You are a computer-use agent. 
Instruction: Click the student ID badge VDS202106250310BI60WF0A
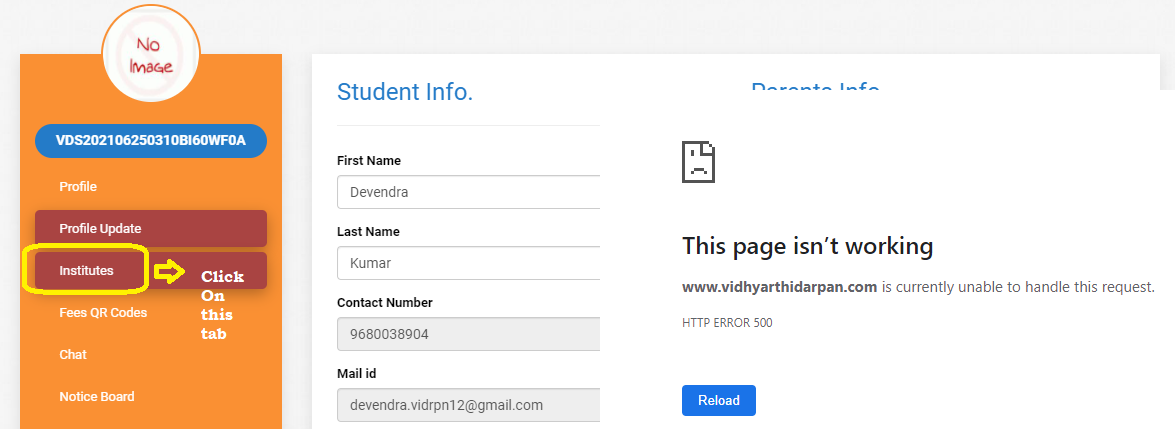[151, 141]
